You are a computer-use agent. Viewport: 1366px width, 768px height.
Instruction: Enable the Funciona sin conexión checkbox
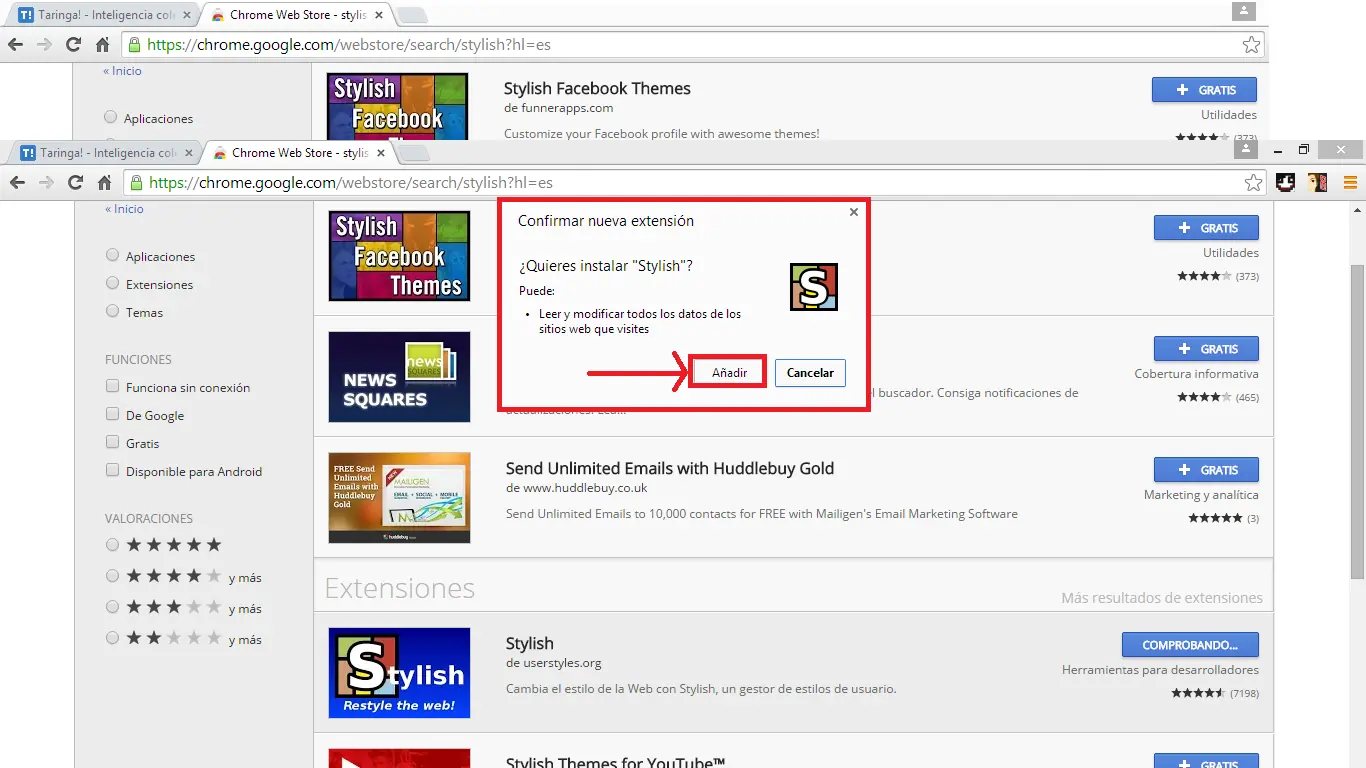(112, 387)
